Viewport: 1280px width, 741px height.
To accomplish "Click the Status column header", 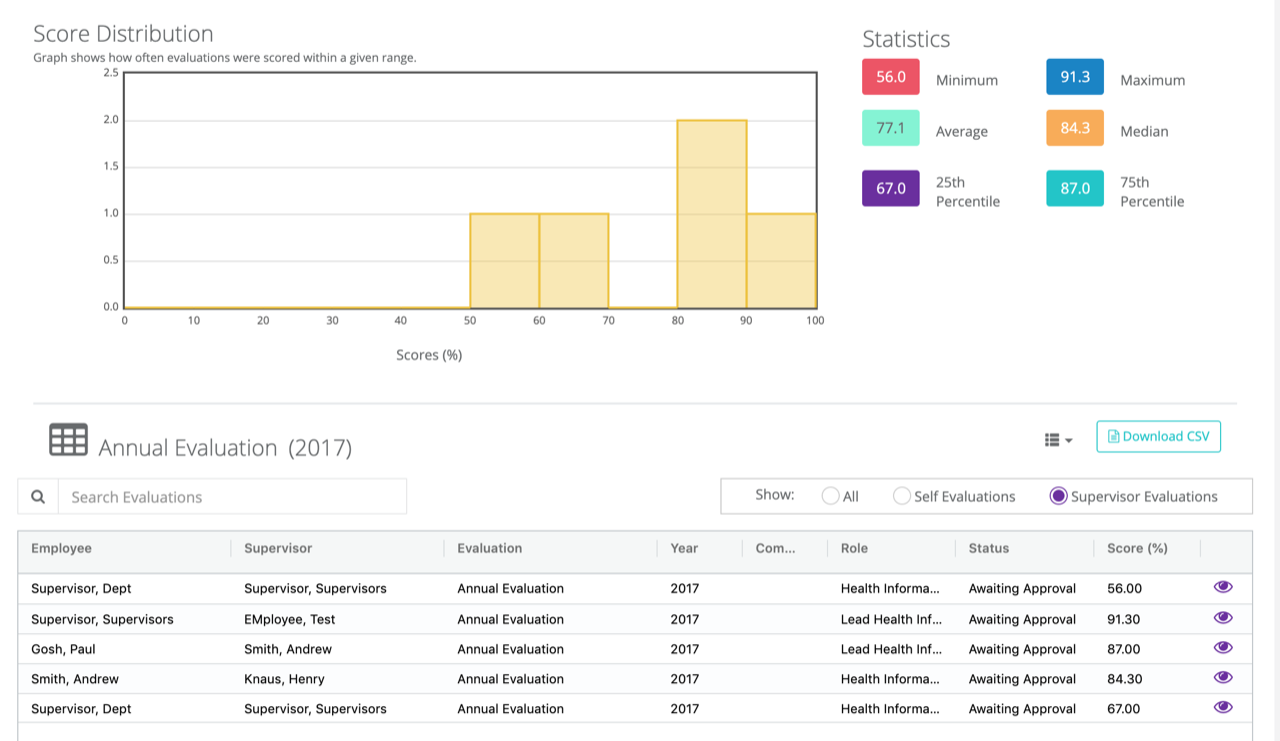I will pos(988,548).
